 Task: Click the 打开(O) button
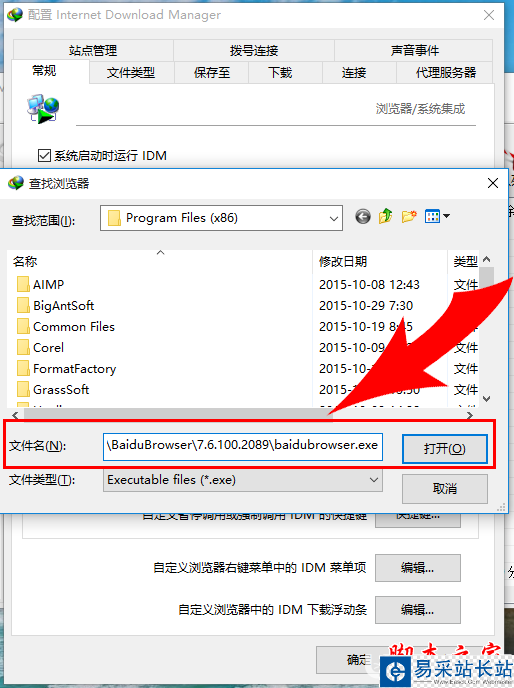pyautogui.click(x=445, y=448)
